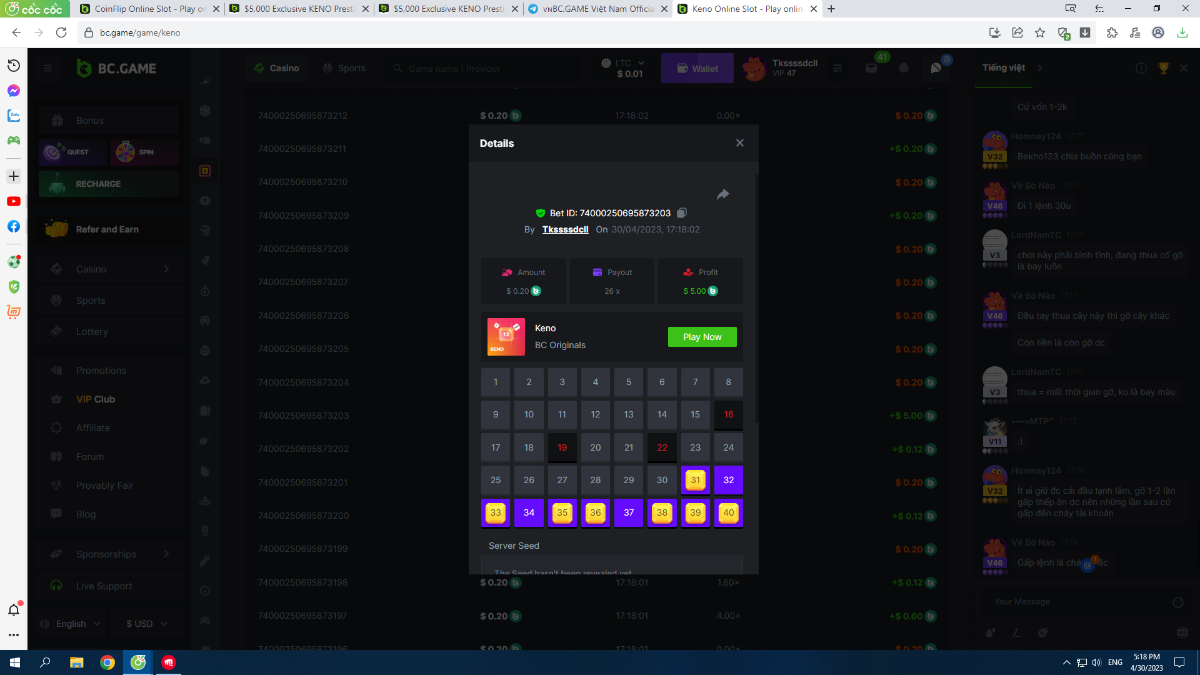Open Chrome from the Windows taskbar
The image size is (1200, 675).
107,662
